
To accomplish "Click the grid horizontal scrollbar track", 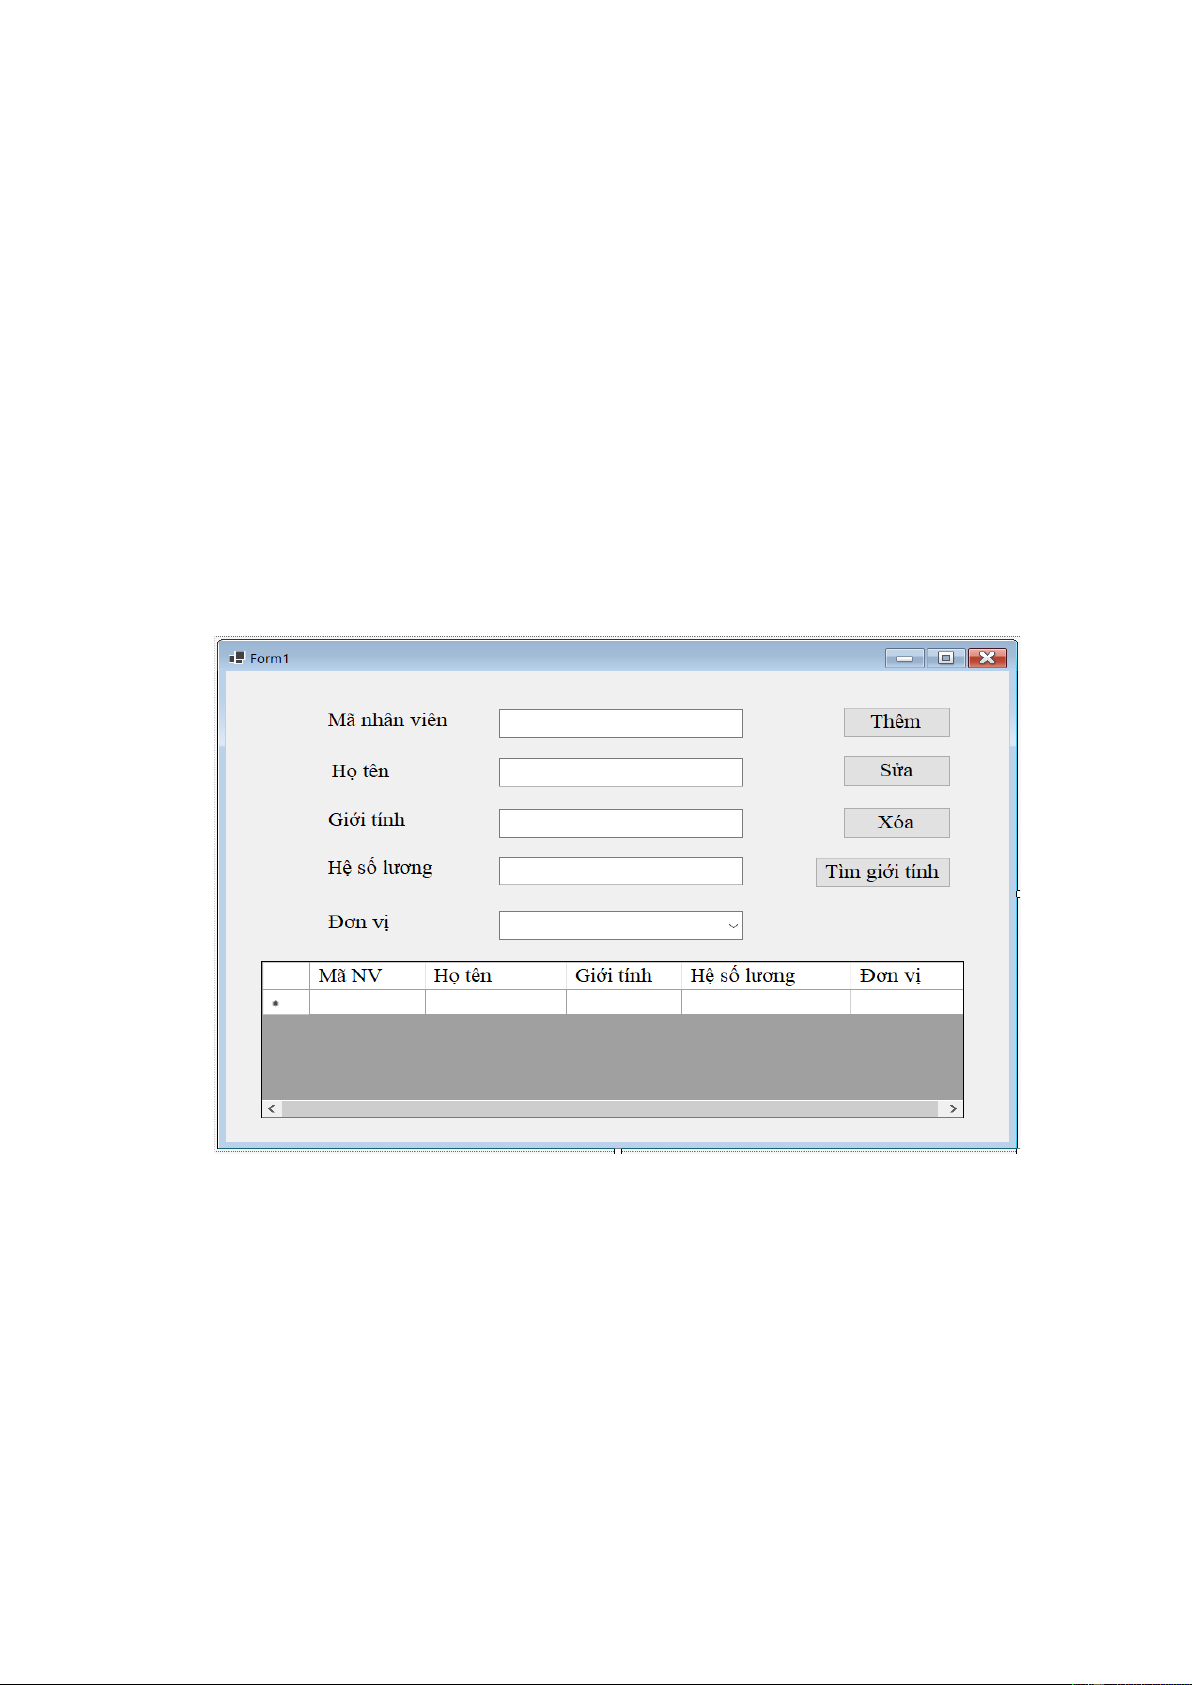I will pos(610,1109).
